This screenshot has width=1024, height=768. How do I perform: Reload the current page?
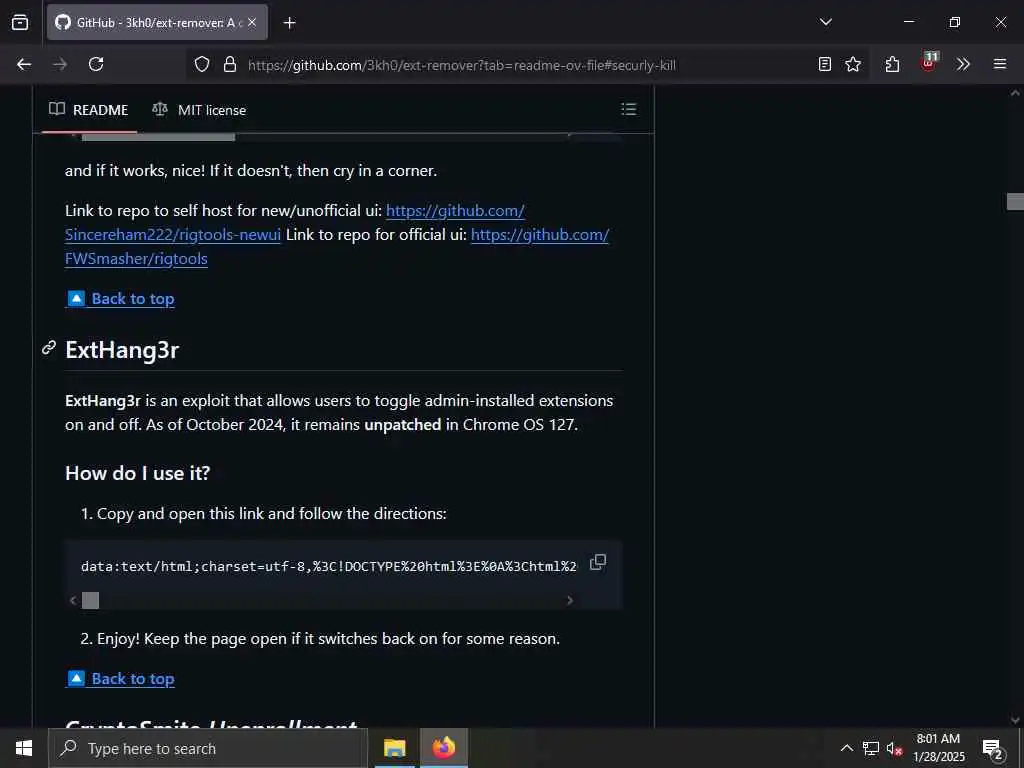(x=96, y=64)
